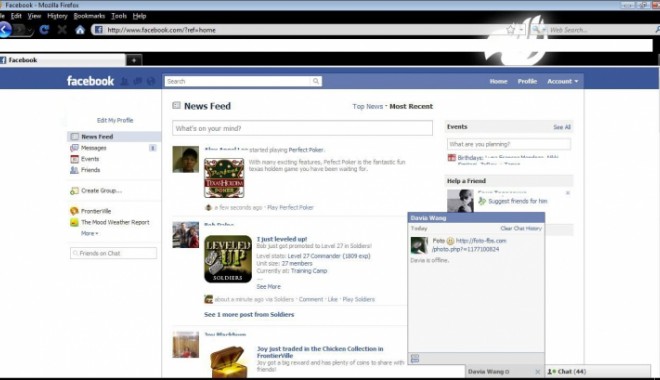The image size is (660, 380).
Task: Click Play Soldiers link
Action: [x=359, y=299]
